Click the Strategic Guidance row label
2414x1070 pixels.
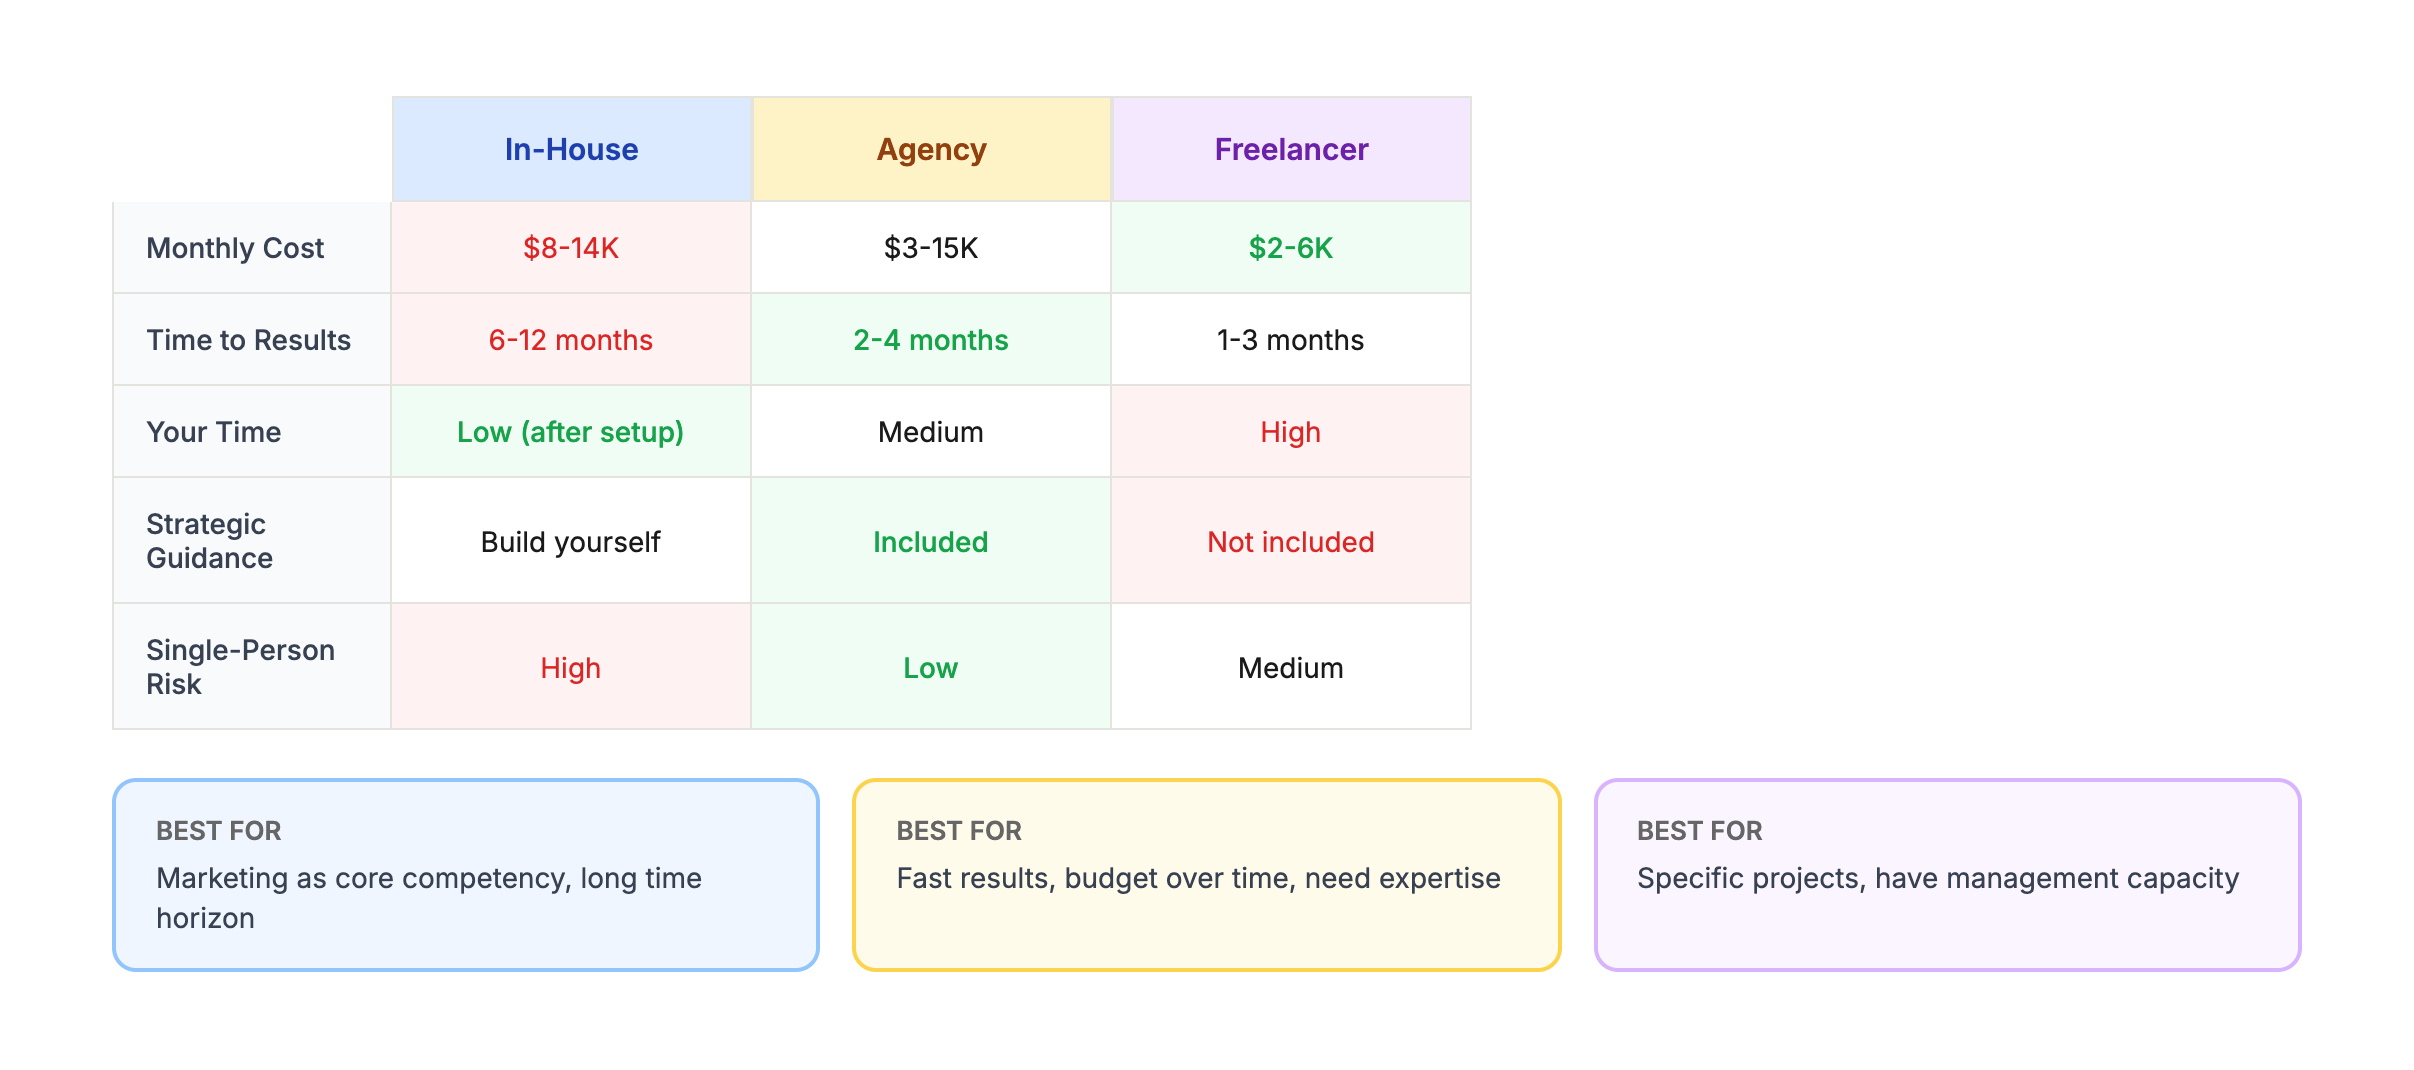(x=210, y=541)
